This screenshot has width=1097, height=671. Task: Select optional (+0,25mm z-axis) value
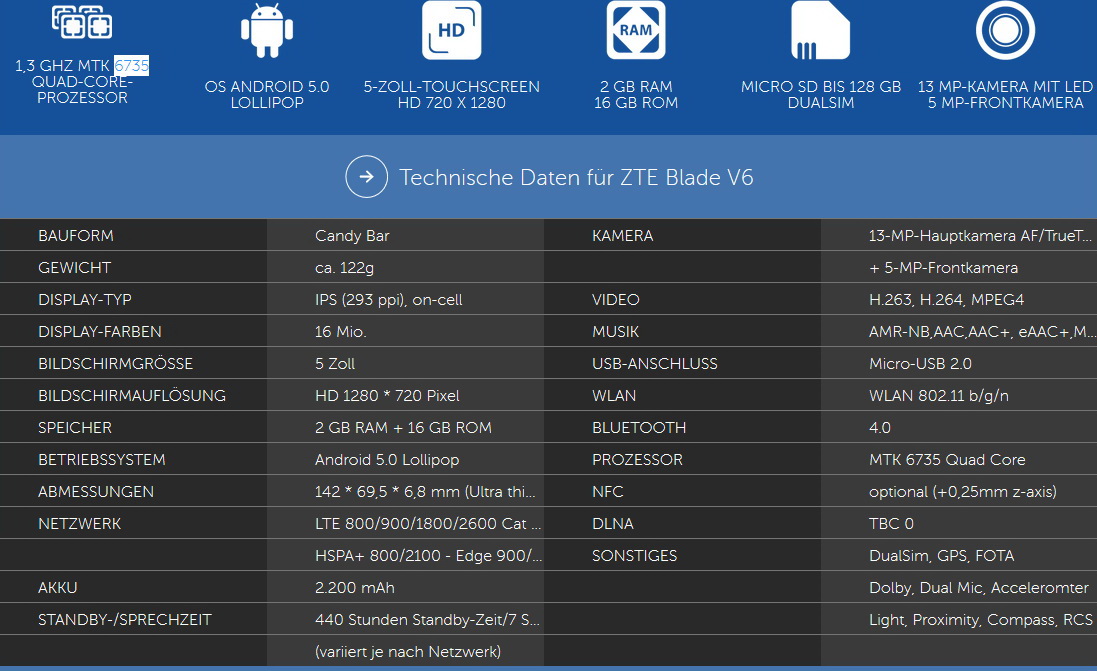click(963, 492)
